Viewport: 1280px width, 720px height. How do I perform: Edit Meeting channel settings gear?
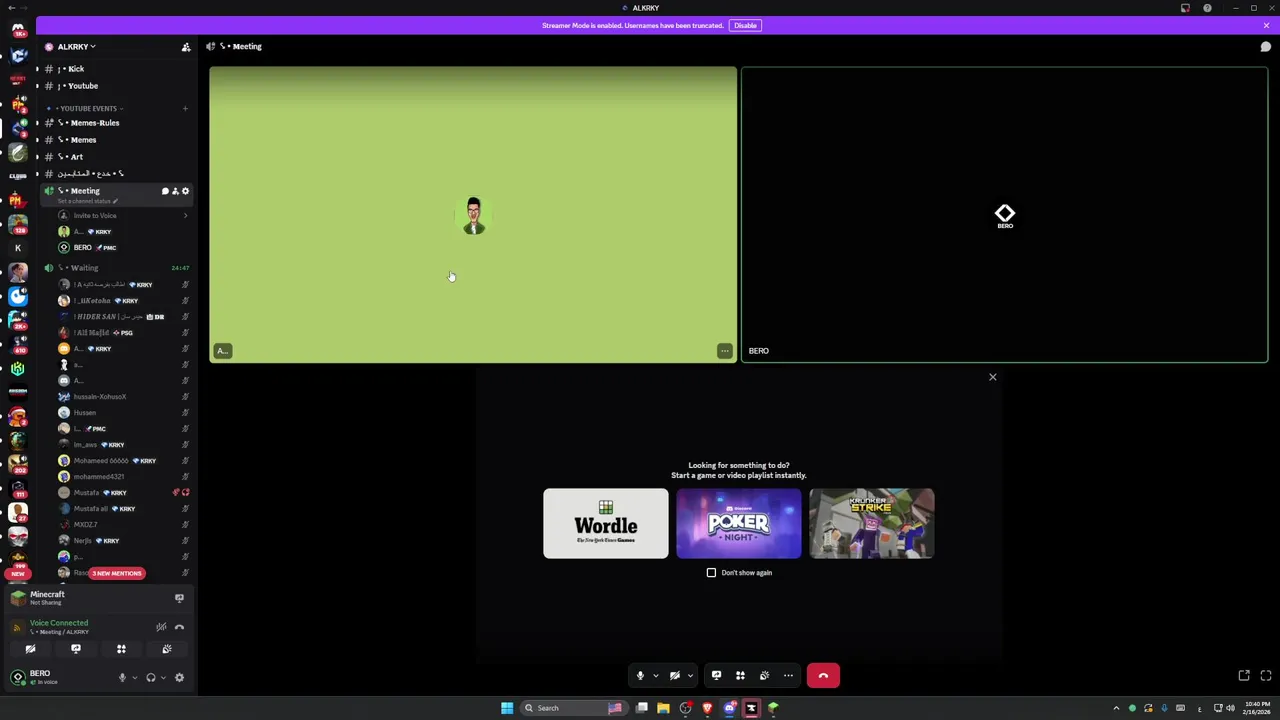tap(185, 191)
